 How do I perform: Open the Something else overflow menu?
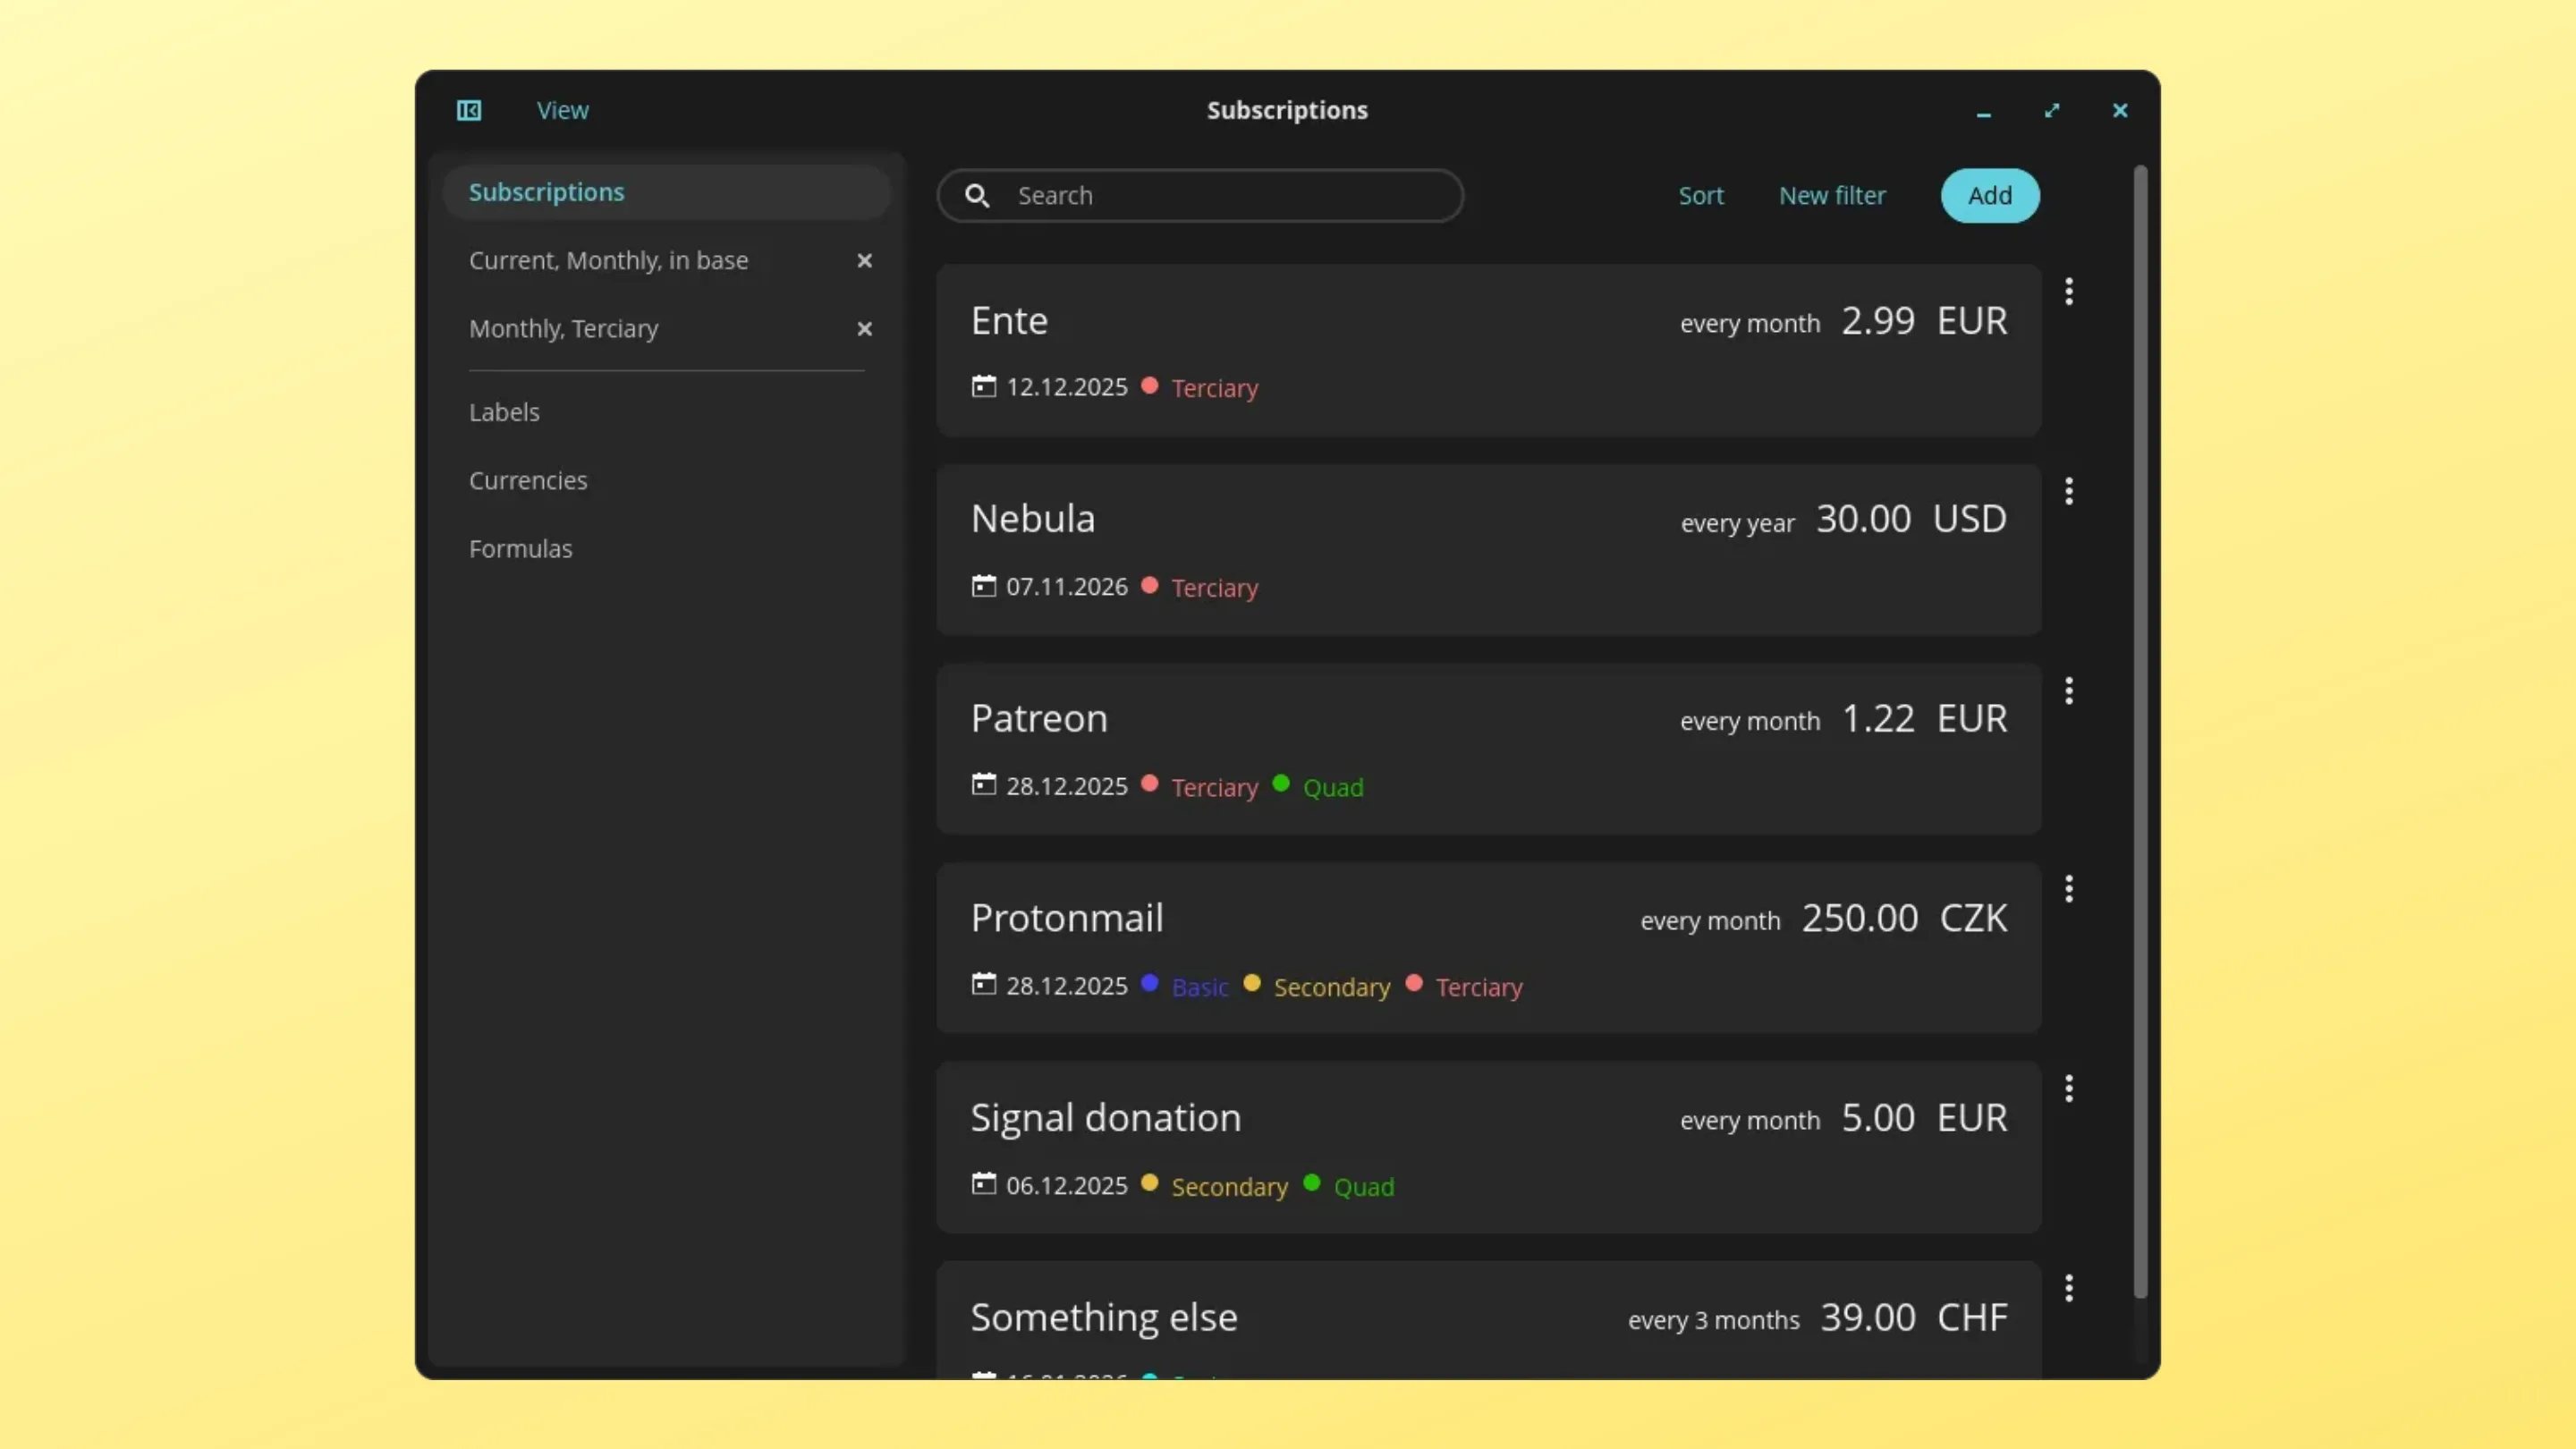[x=2068, y=1288]
